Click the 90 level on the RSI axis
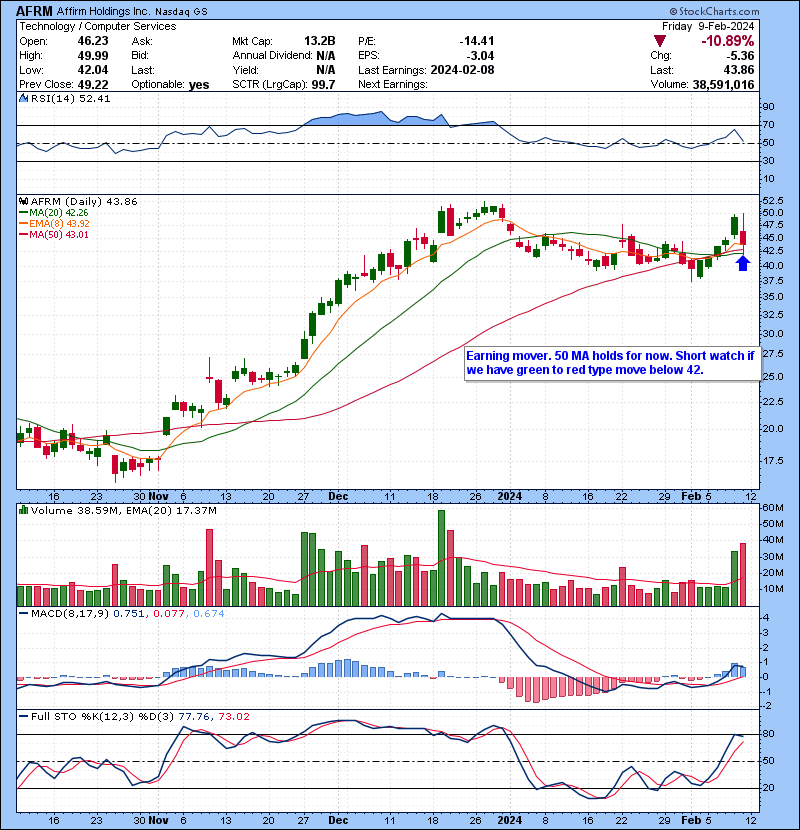 tap(768, 106)
